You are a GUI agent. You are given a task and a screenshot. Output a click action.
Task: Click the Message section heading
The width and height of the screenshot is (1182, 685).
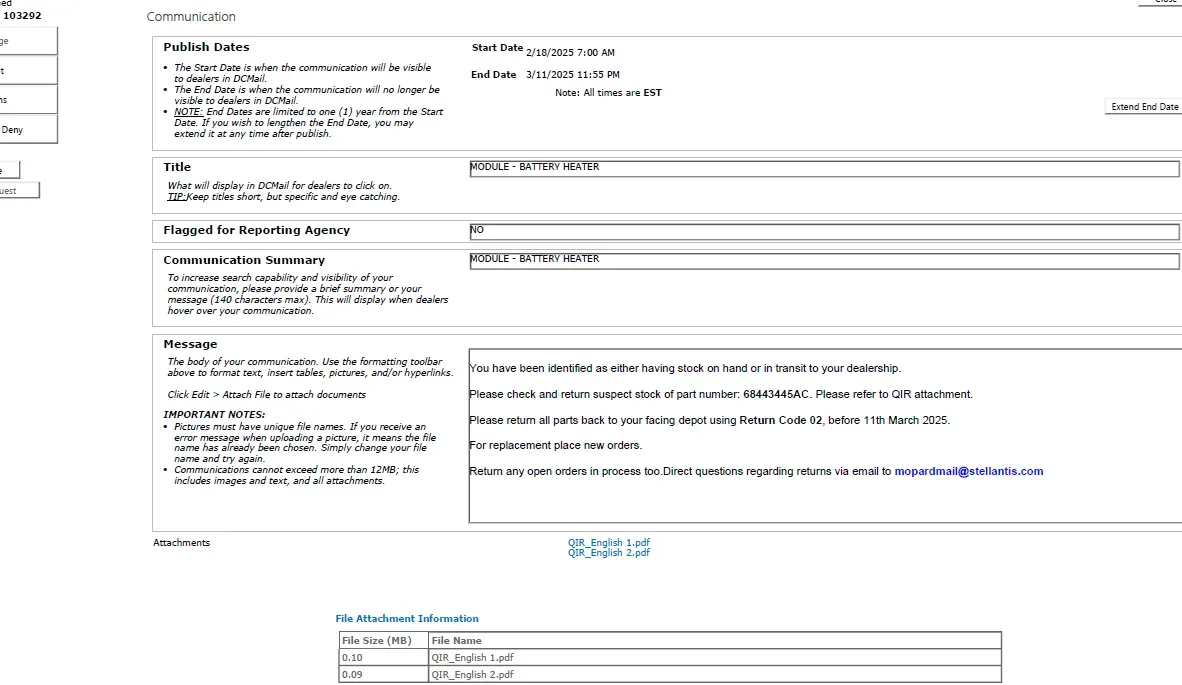(190, 344)
